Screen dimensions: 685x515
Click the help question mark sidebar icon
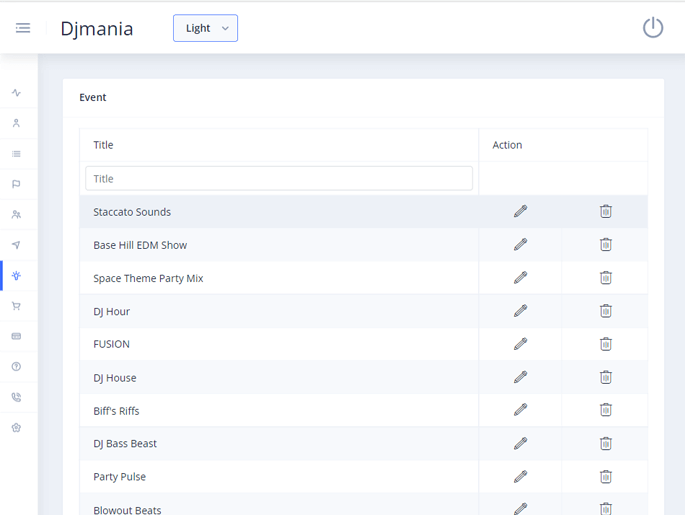pyautogui.click(x=16, y=367)
